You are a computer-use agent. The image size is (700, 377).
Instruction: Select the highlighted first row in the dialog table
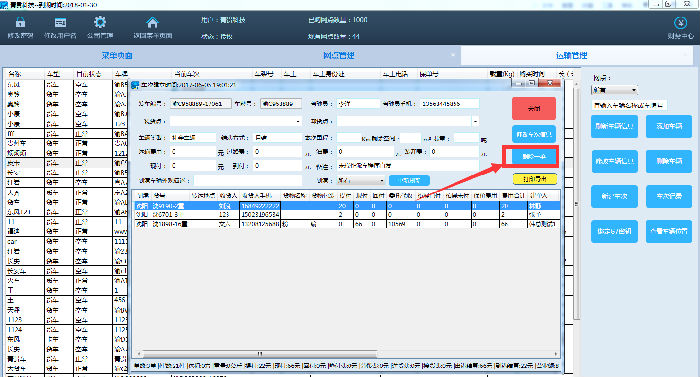pyautogui.click(x=346, y=206)
